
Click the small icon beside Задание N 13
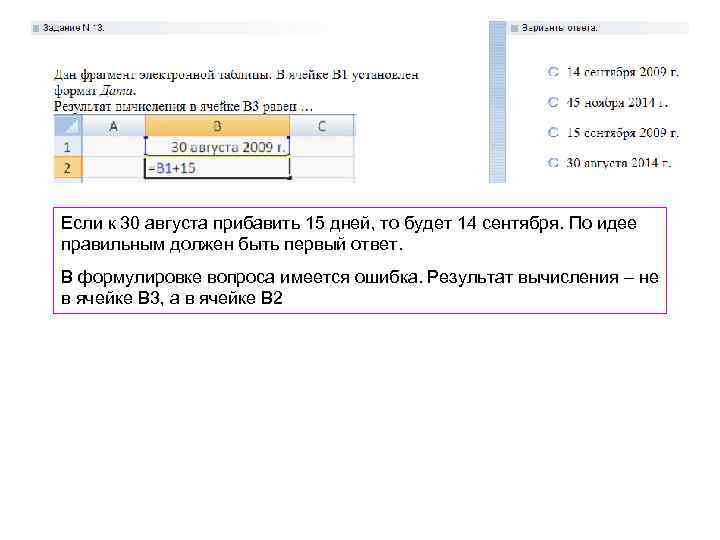pyautogui.click(x=36, y=28)
